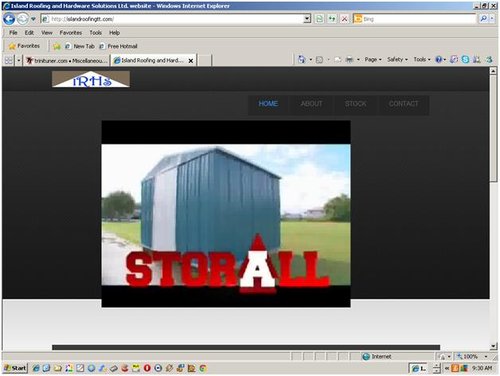Click the Read Mail icon

tap(338, 60)
